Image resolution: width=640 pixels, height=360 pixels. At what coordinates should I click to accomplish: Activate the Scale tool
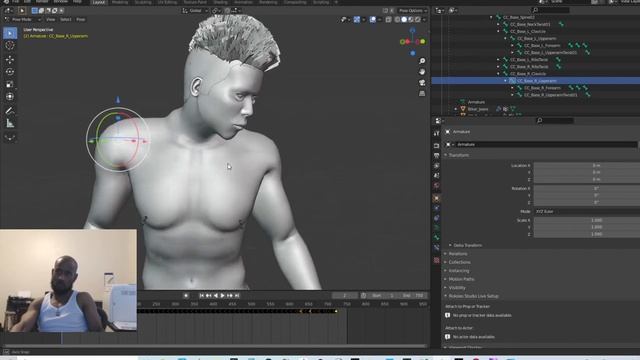tap(10, 84)
